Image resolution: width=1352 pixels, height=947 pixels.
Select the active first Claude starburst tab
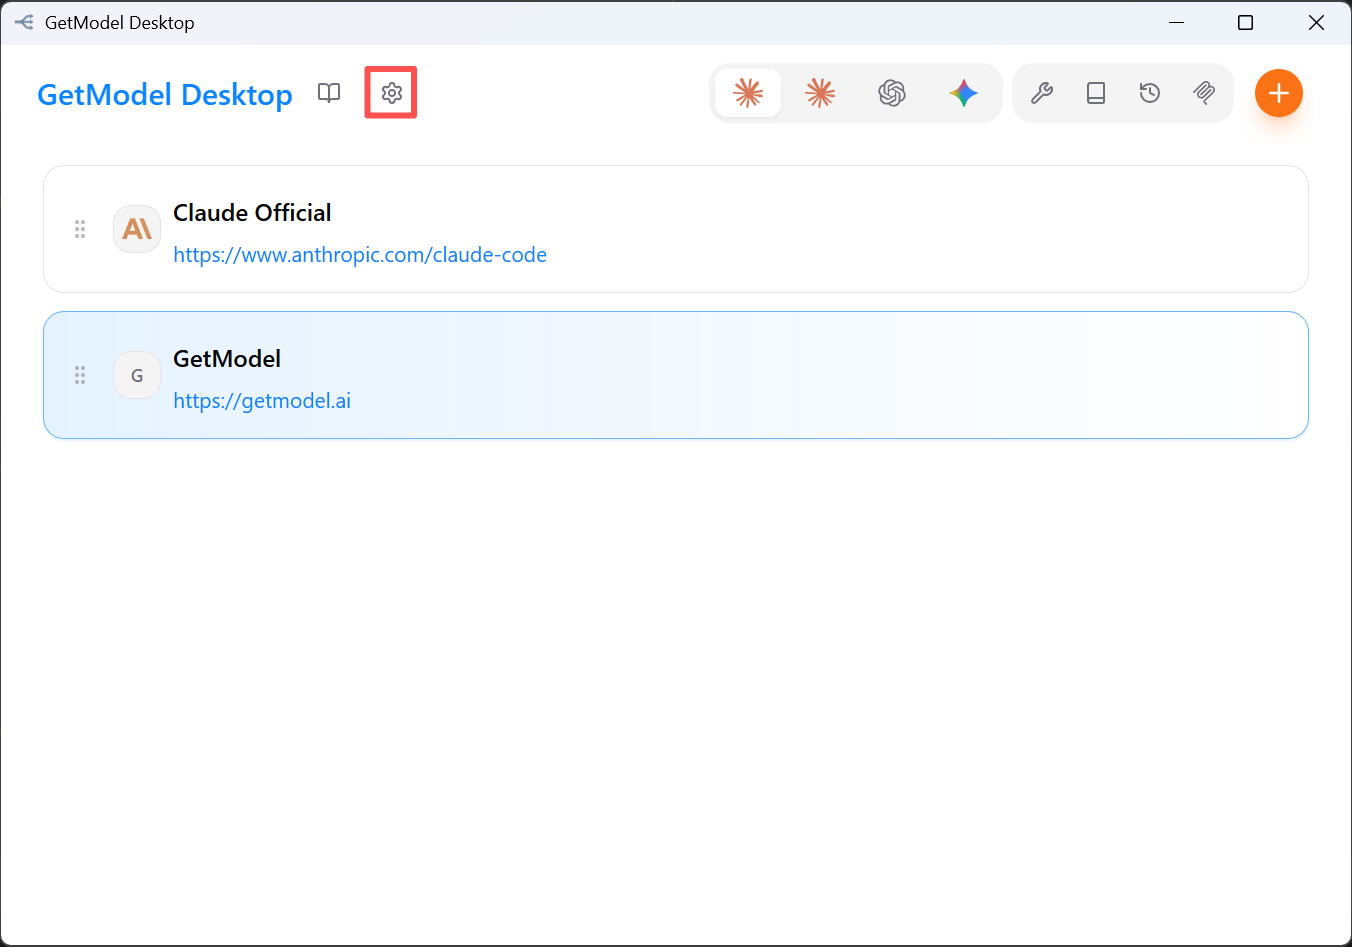[x=748, y=93]
